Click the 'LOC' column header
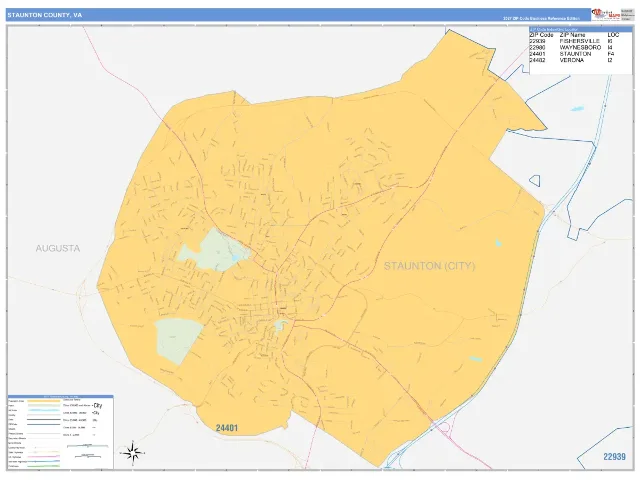Viewport: 640px width, 480px height. [x=613, y=35]
